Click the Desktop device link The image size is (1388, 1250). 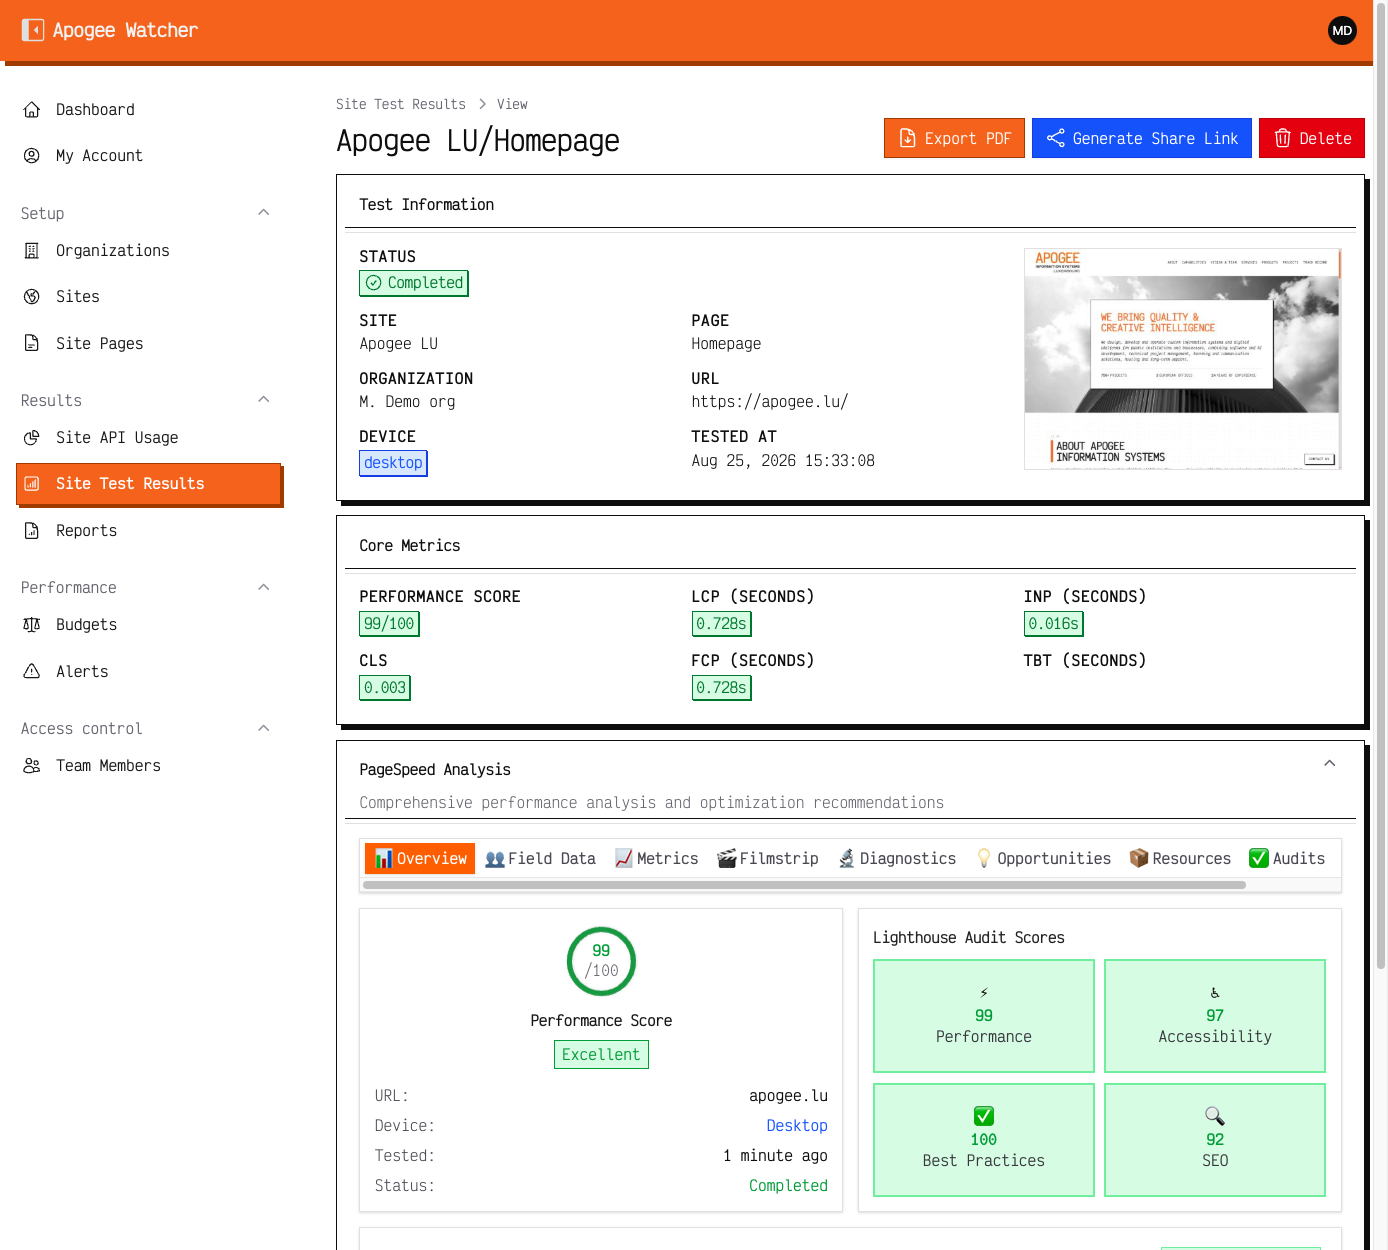[797, 1126]
